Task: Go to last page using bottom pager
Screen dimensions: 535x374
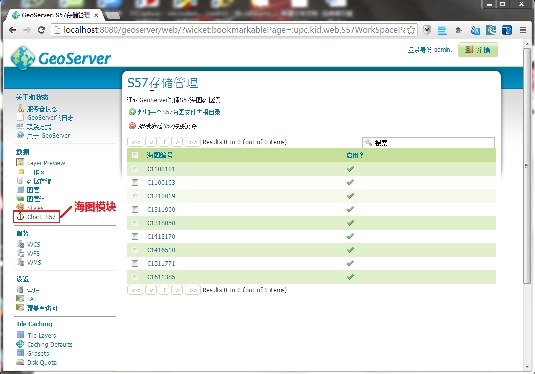Action: [192, 290]
